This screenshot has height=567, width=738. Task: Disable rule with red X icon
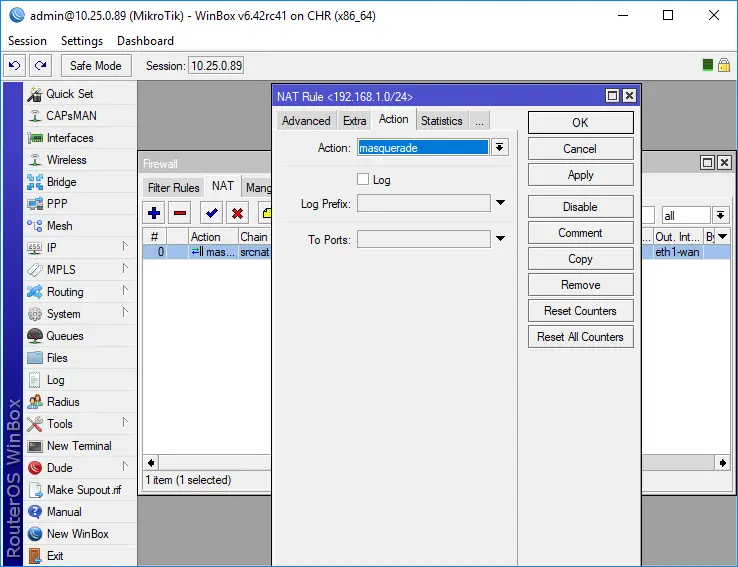pos(238,213)
